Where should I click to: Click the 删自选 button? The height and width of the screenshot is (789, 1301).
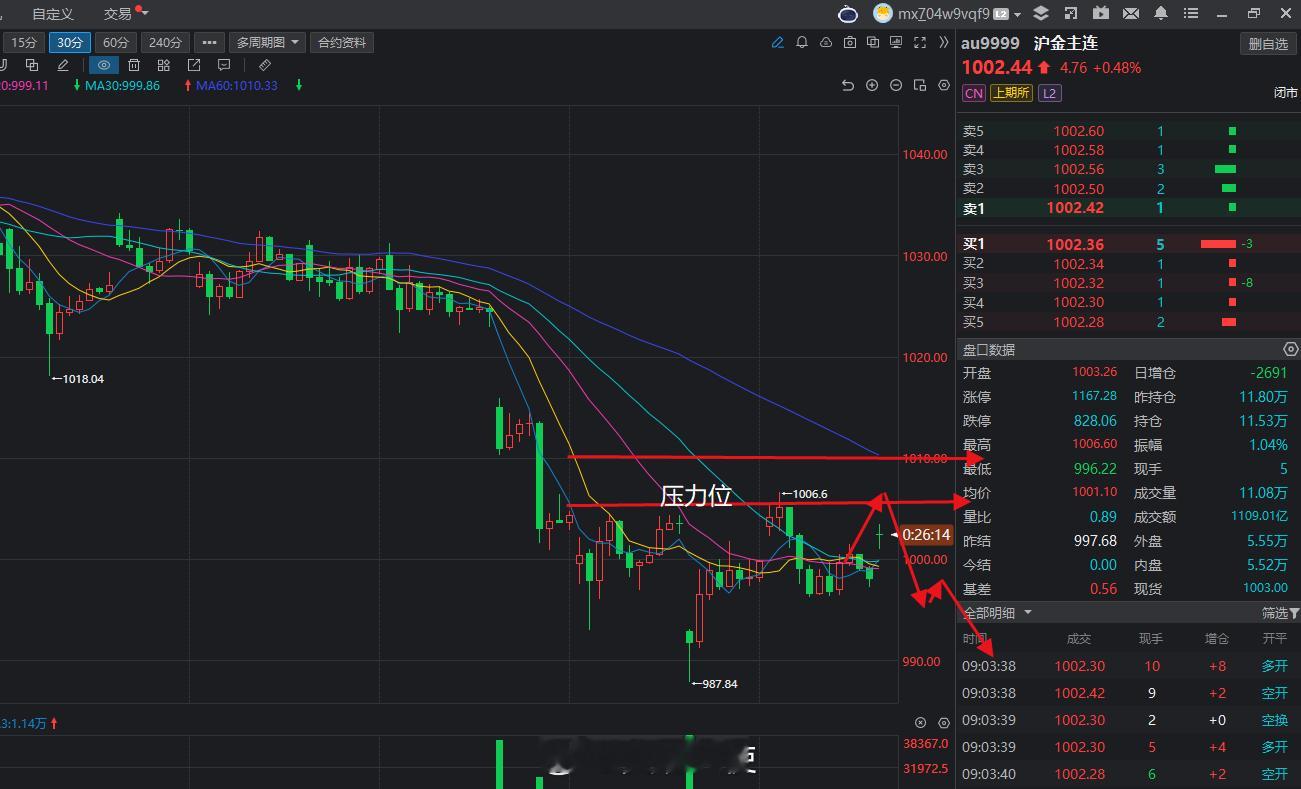(1268, 43)
